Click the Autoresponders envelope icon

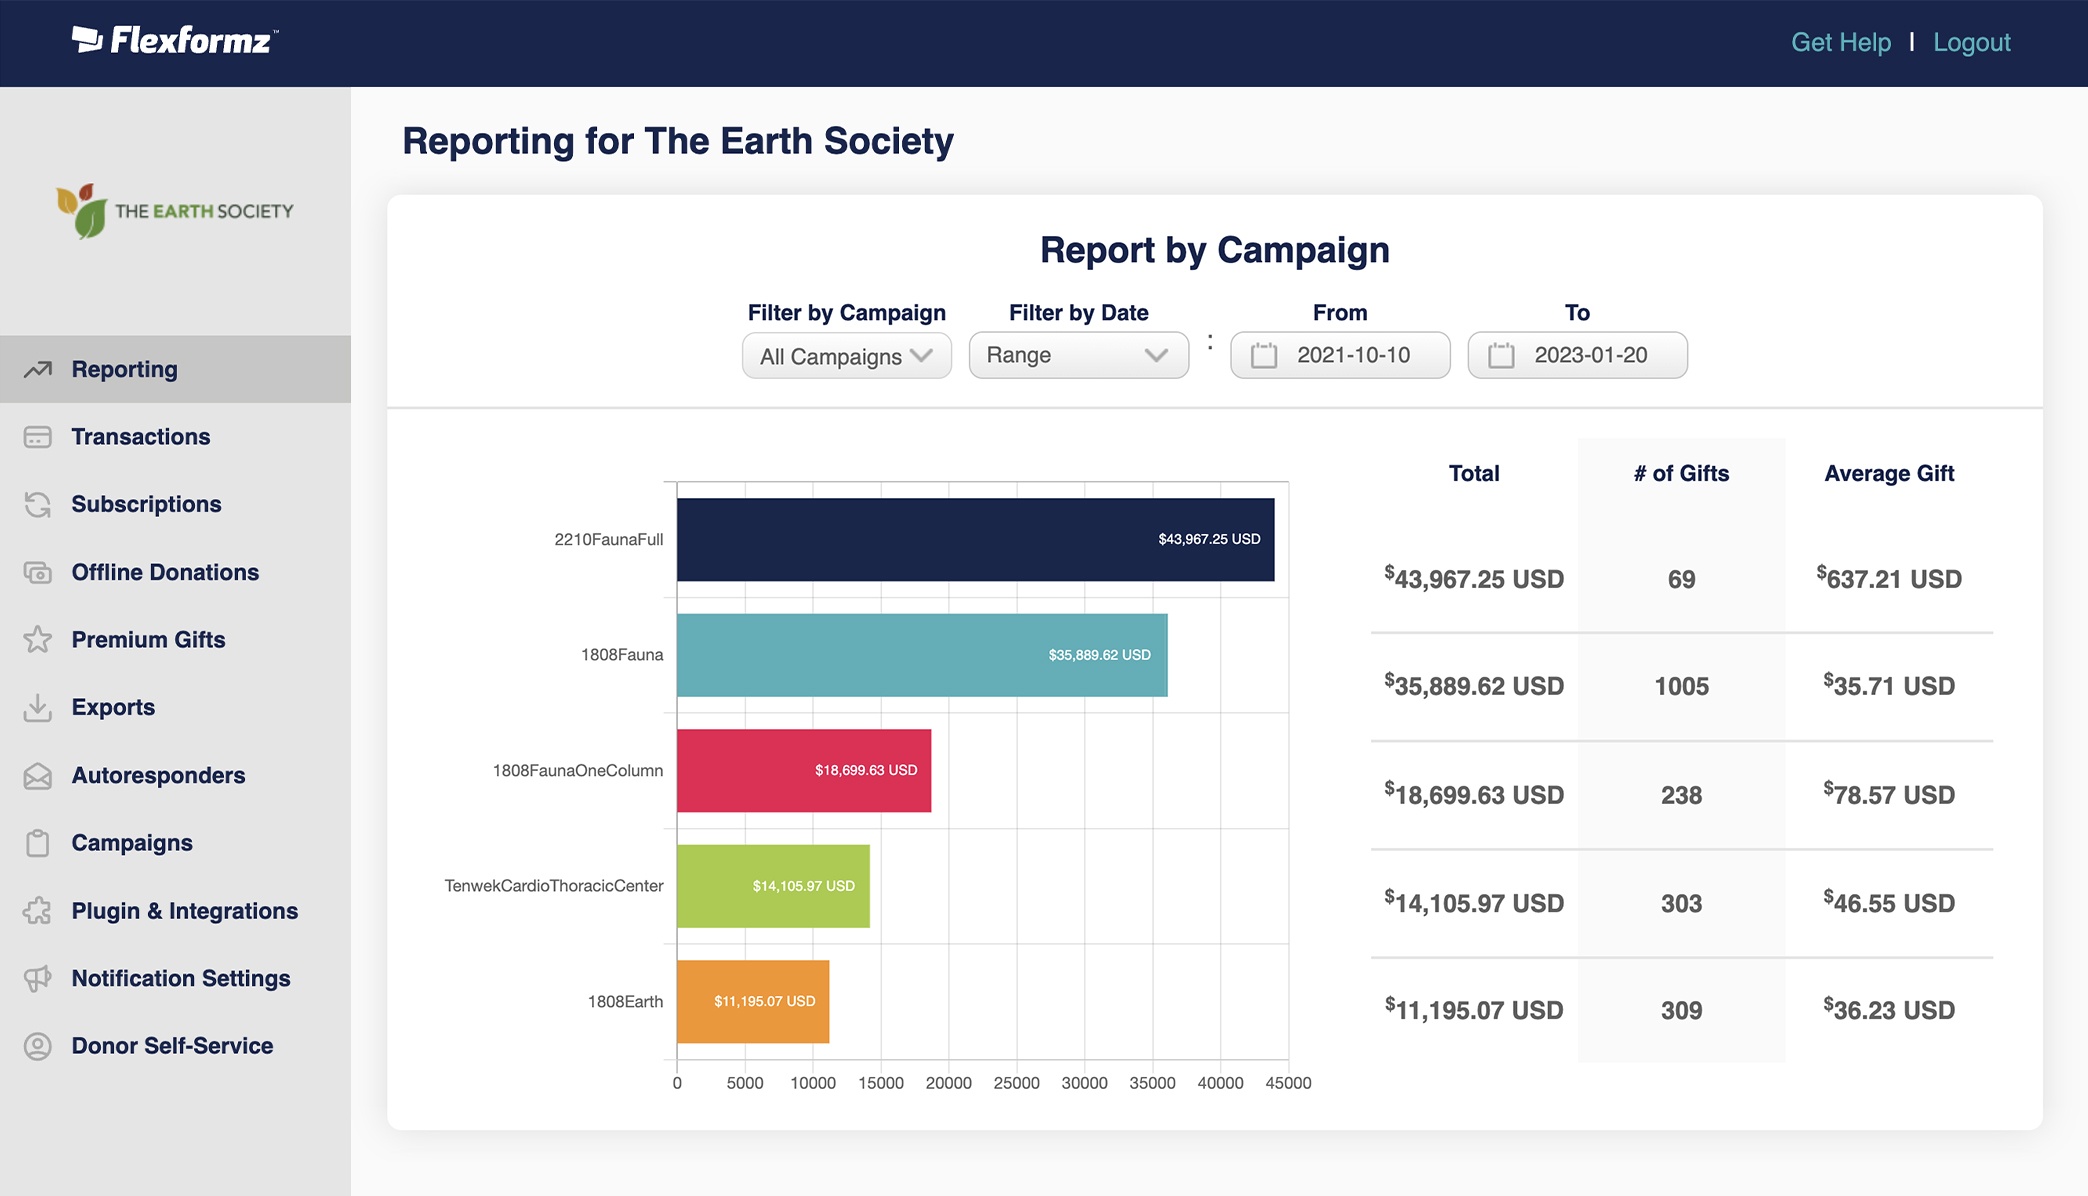coord(38,776)
